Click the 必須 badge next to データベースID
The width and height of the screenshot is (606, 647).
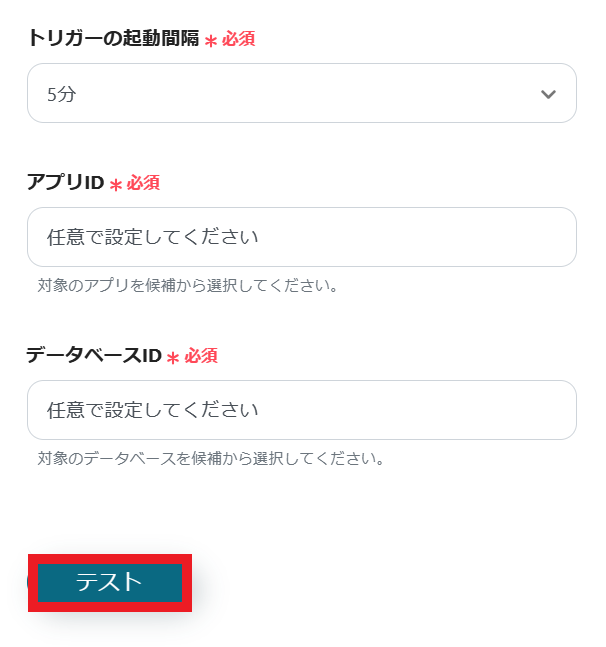tap(201, 356)
